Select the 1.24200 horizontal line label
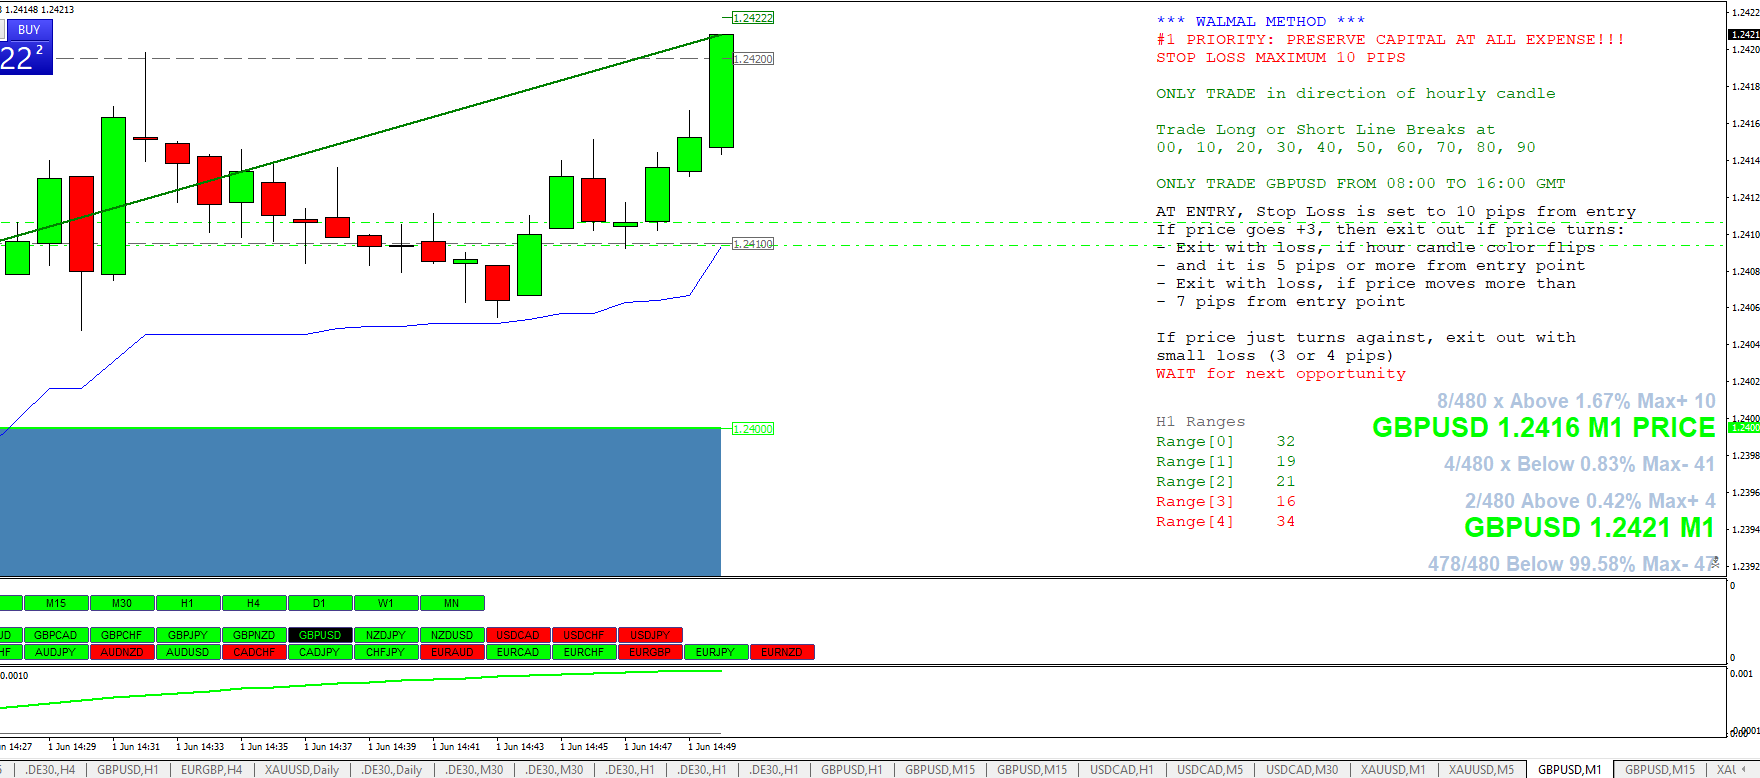The width and height of the screenshot is (1760, 778). [753, 59]
